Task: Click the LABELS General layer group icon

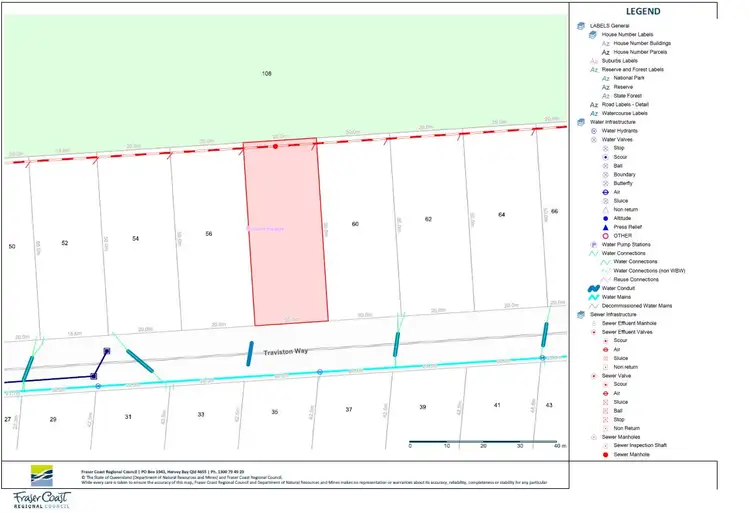Action: click(x=581, y=26)
